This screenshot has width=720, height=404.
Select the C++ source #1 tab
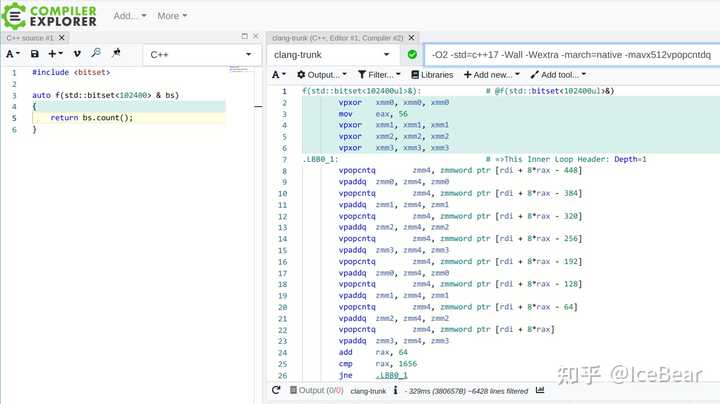pos(30,37)
